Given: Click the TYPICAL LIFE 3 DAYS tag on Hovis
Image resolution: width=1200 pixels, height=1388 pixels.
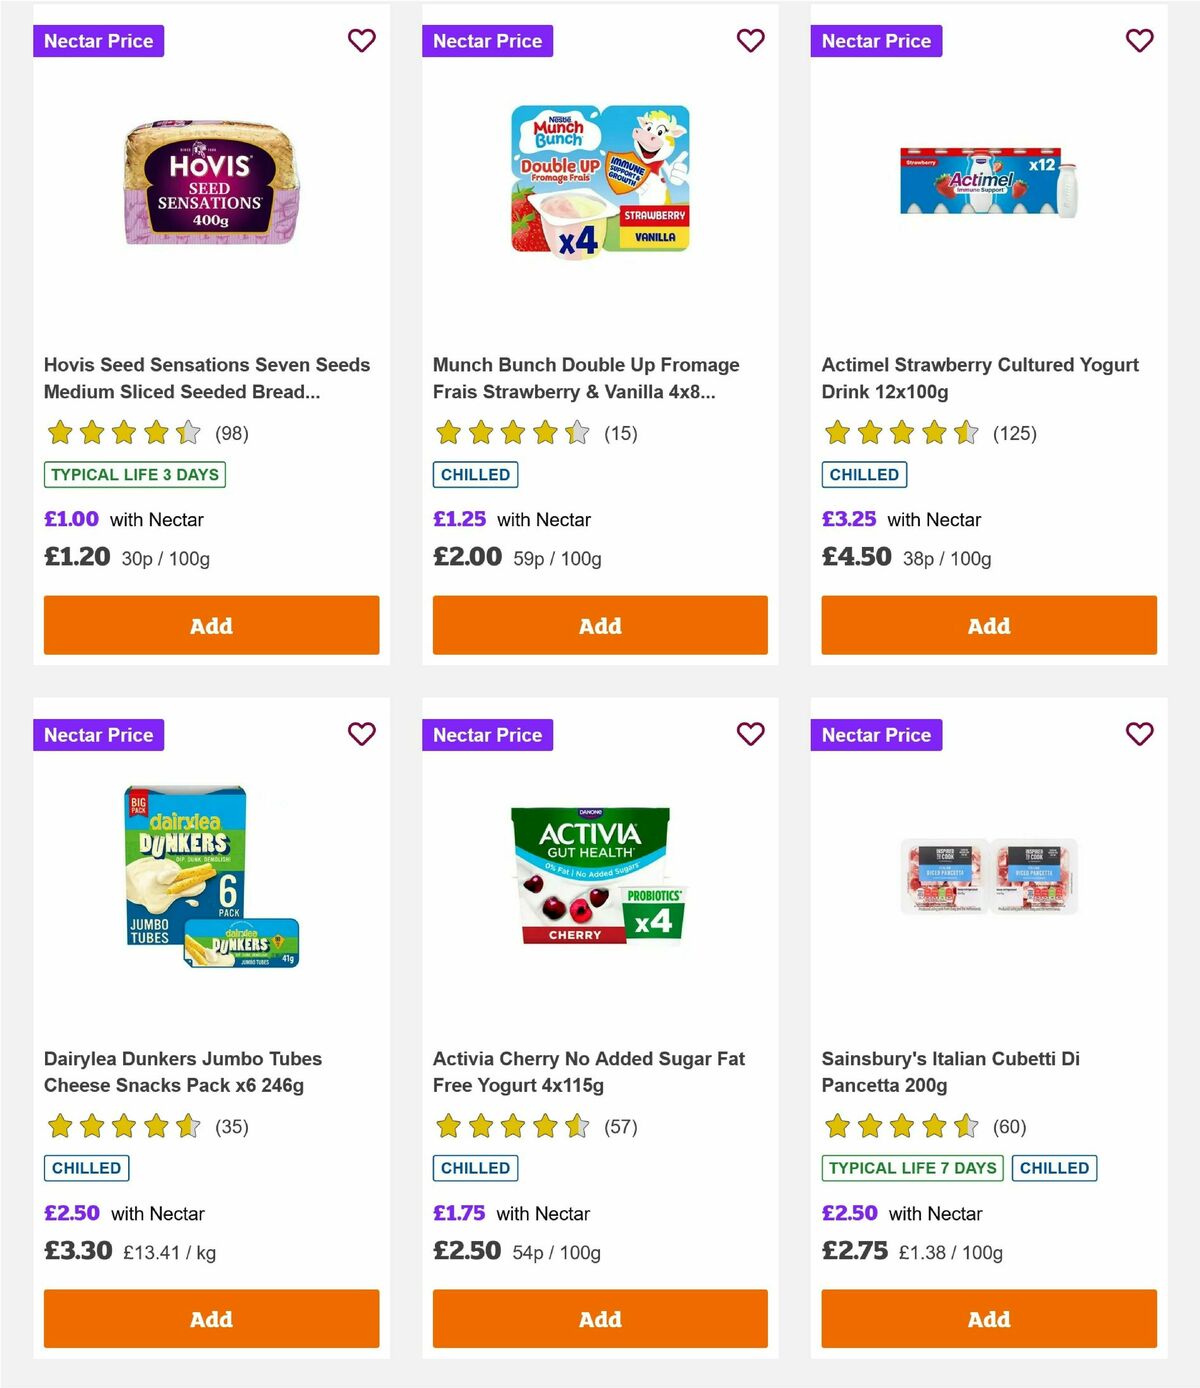Looking at the screenshot, I should 134,474.
